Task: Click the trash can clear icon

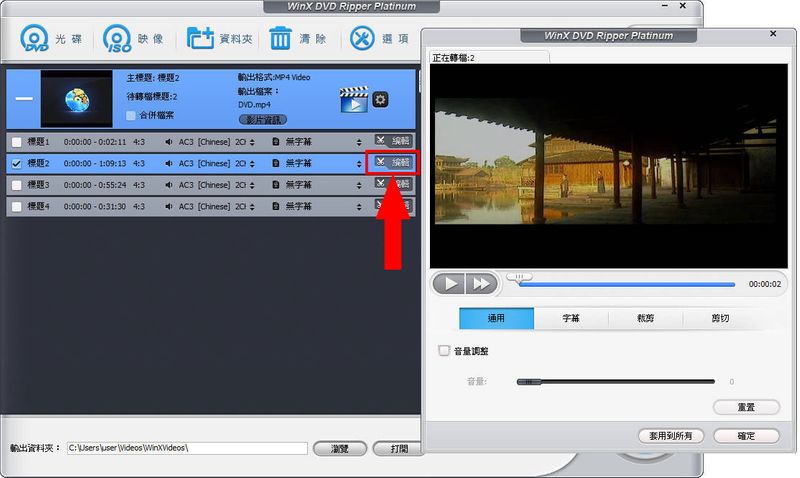Action: [x=280, y=38]
